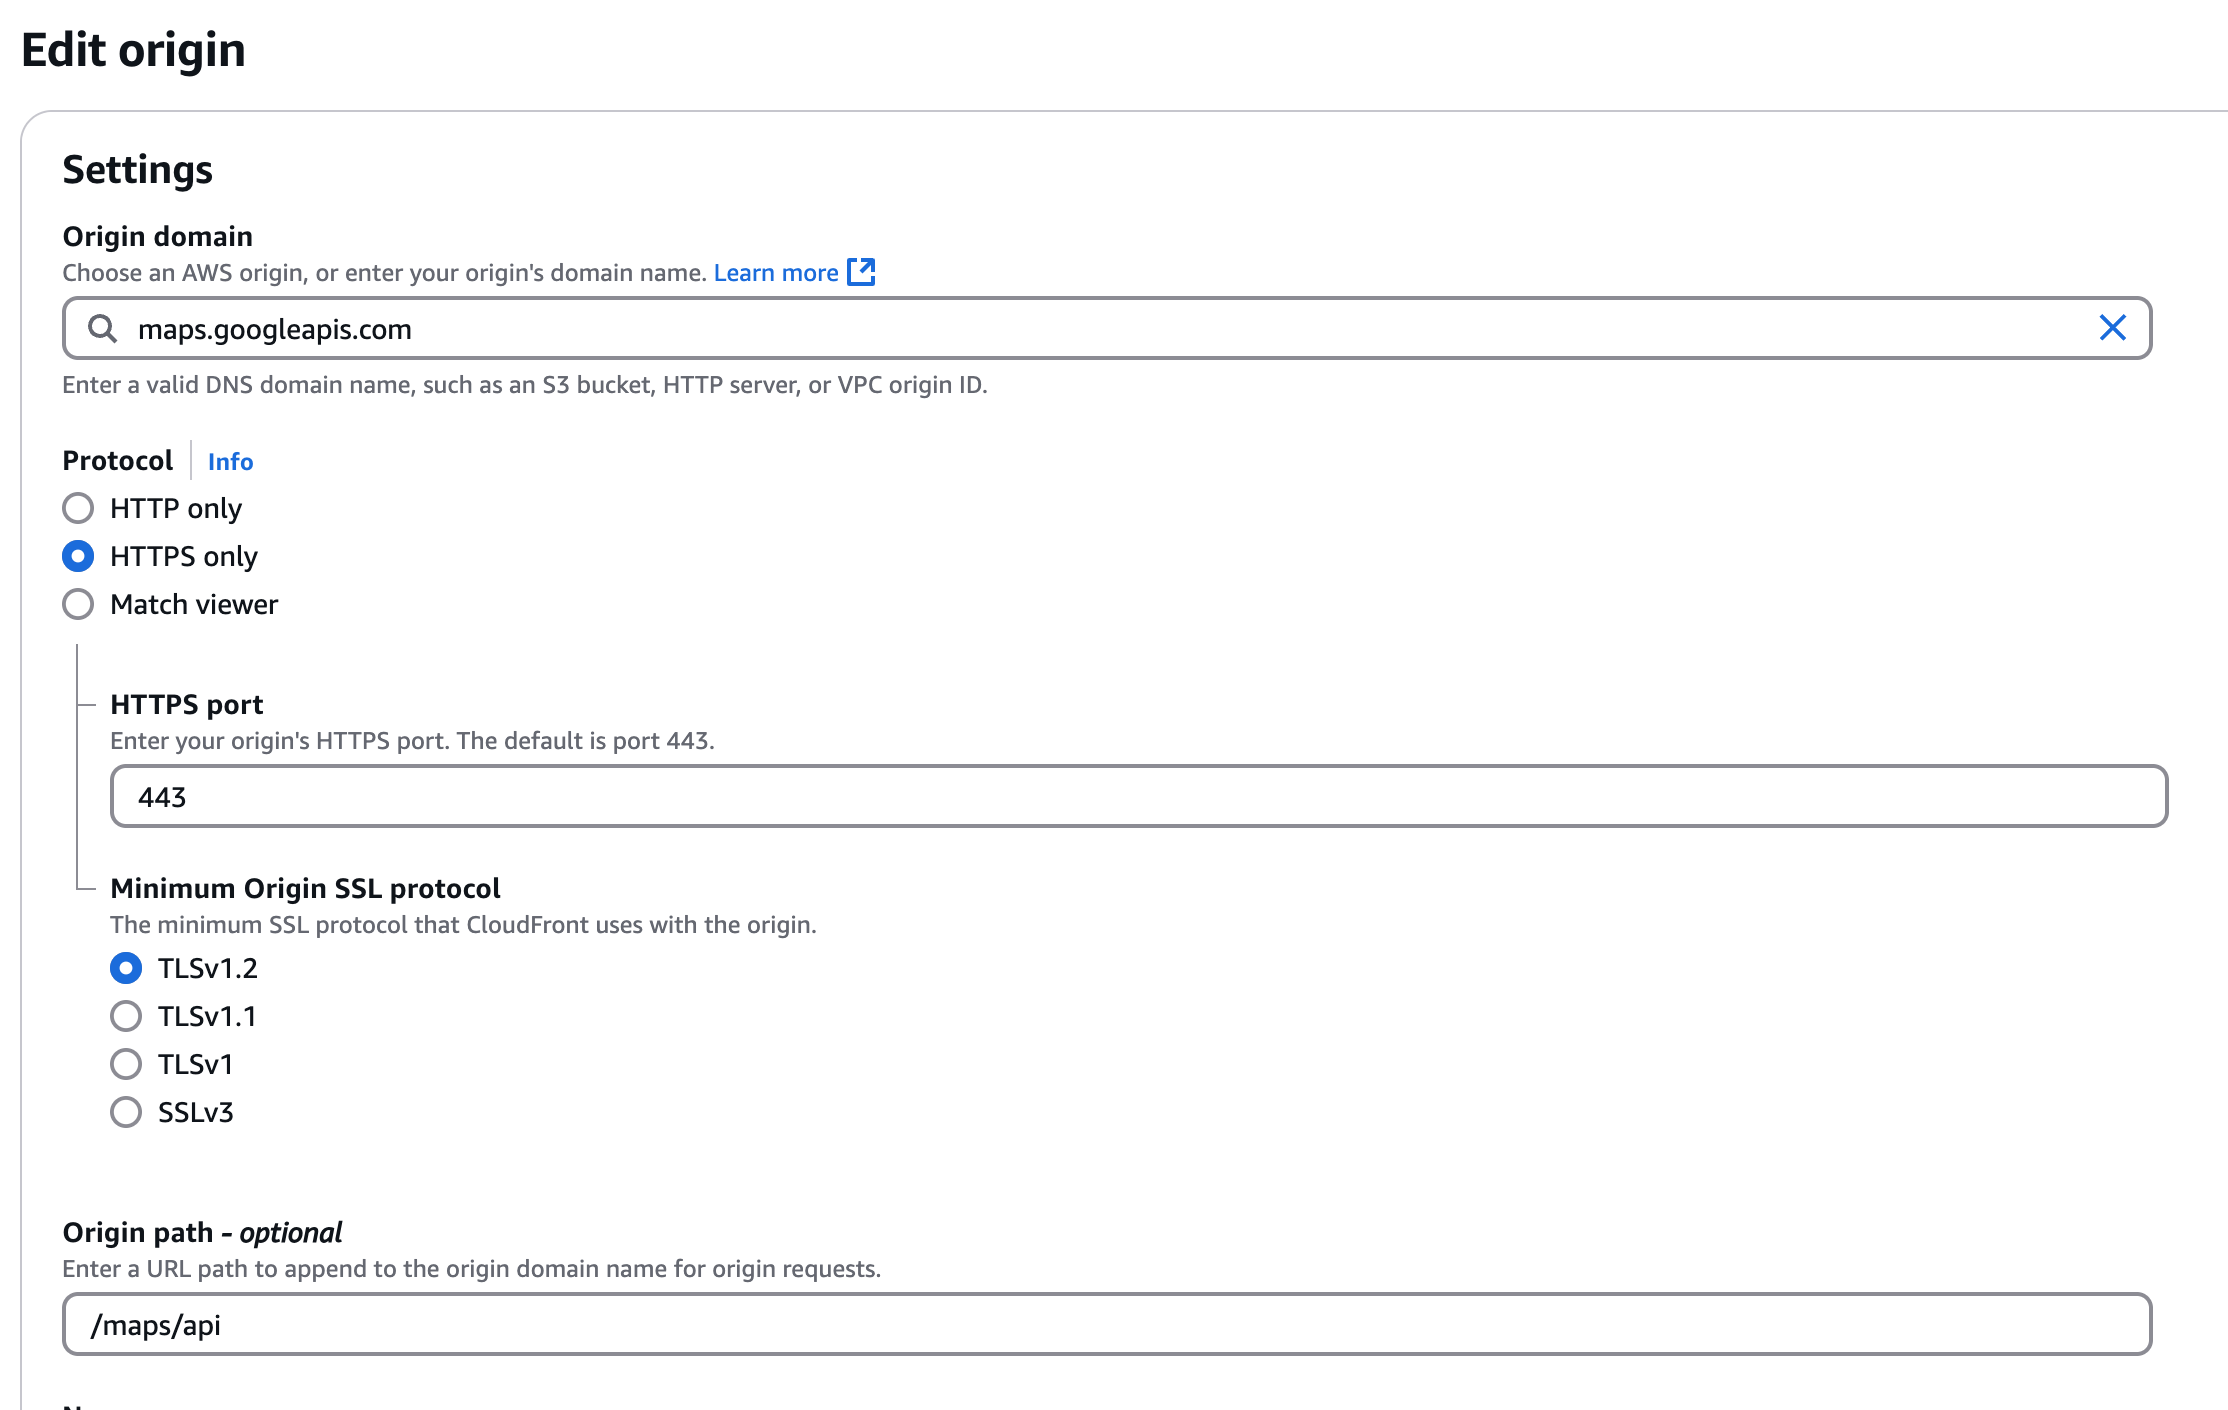Viewport: 2228px width, 1410px height.
Task: Clear the origin domain with the X icon
Action: click(x=2112, y=328)
